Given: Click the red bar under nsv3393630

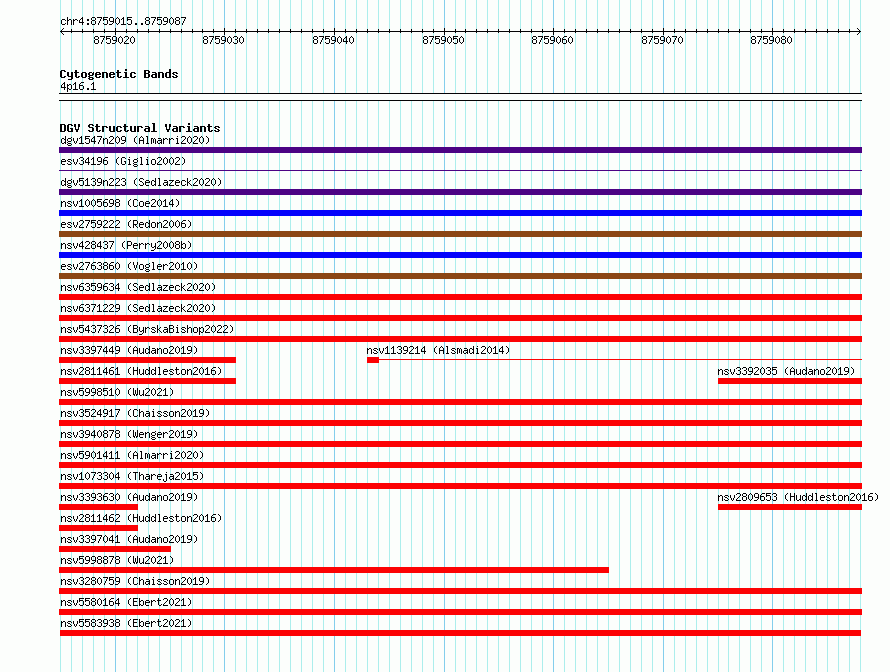Looking at the screenshot, I should click(98, 507).
